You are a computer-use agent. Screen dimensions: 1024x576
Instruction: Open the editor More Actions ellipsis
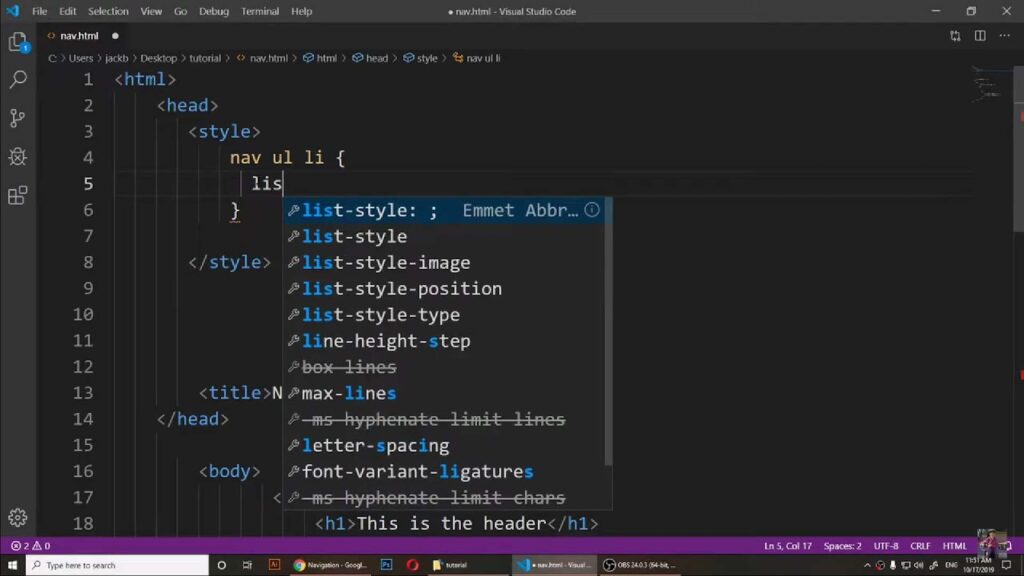[x=1004, y=36]
